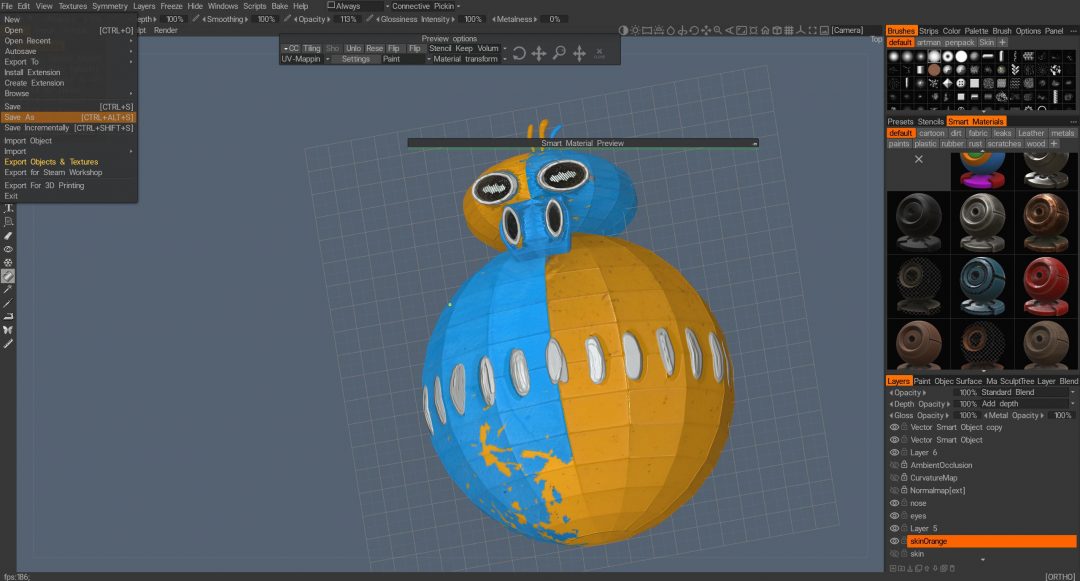Select the blue smart material thumbnail
This screenshot has height=581, width=1080.
pyautogui.click(x=982, y=286)
